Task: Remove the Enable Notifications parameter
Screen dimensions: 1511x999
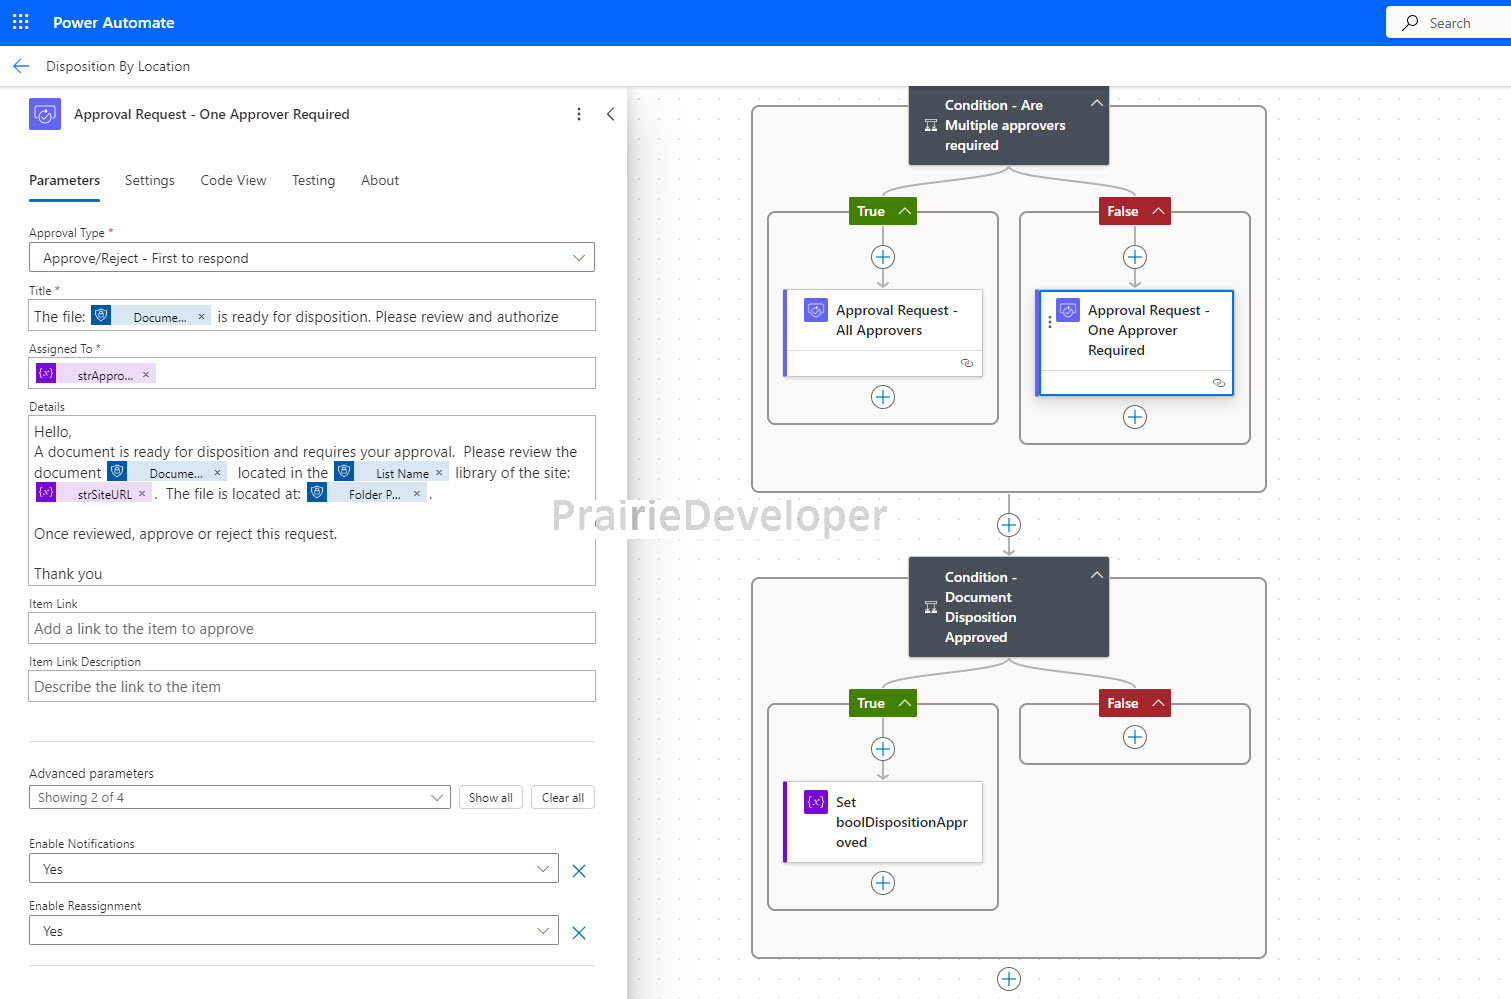Action: [x=579, y=871]
